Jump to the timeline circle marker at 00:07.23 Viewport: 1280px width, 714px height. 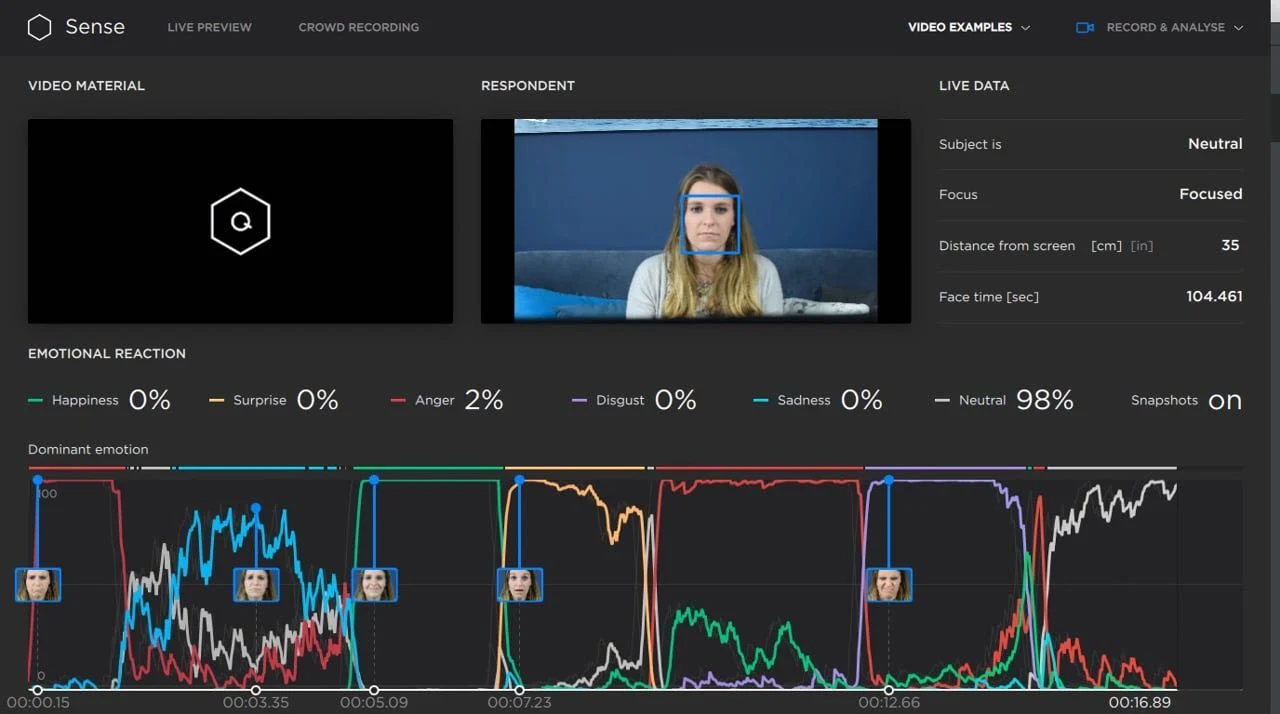pos(519,690)
